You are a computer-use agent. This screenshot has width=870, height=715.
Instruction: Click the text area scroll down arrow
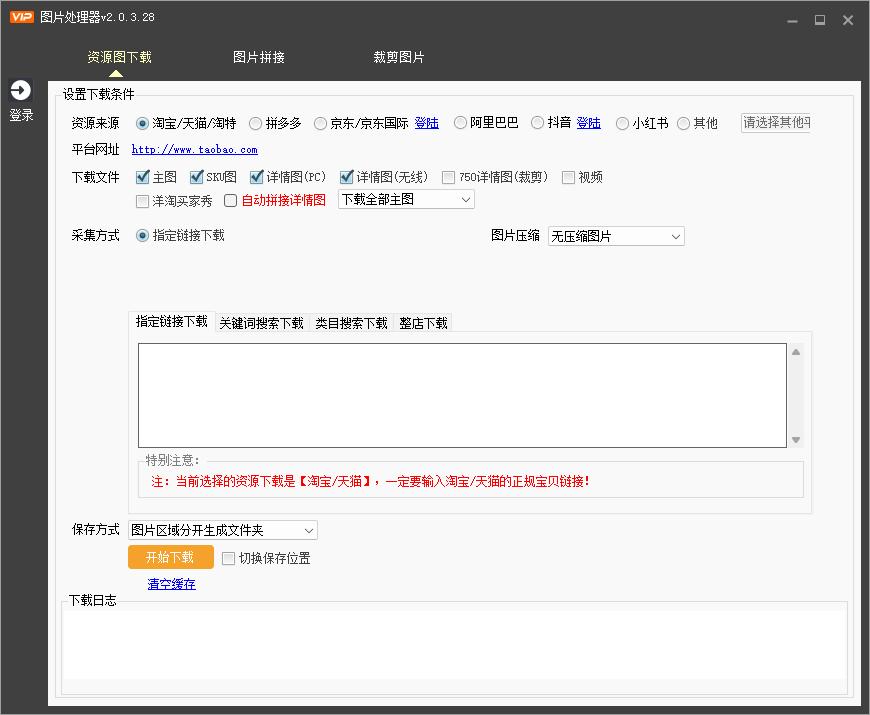[796, 440]
